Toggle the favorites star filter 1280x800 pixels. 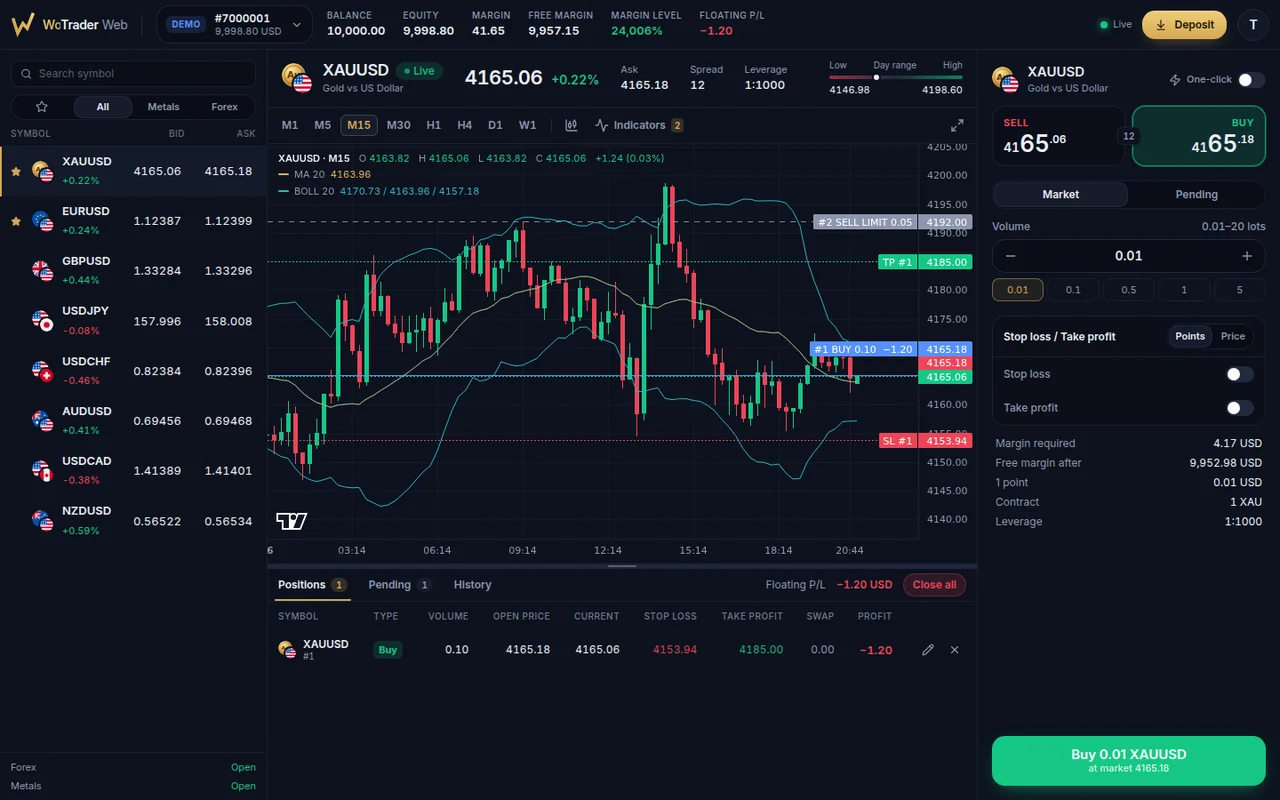[x=42, y=107]
